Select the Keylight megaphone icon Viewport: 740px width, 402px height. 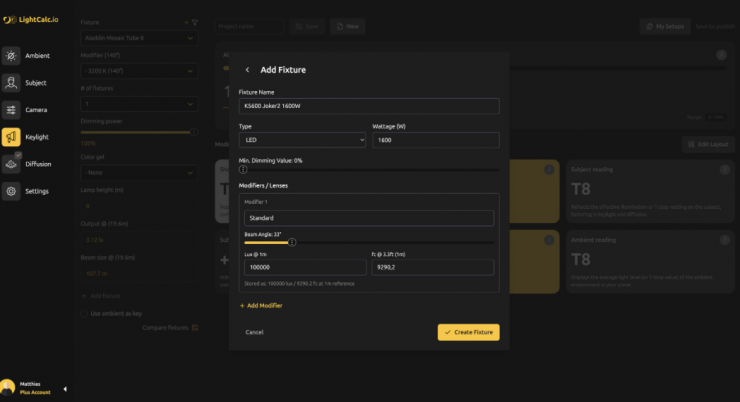[x=11, y=137]
